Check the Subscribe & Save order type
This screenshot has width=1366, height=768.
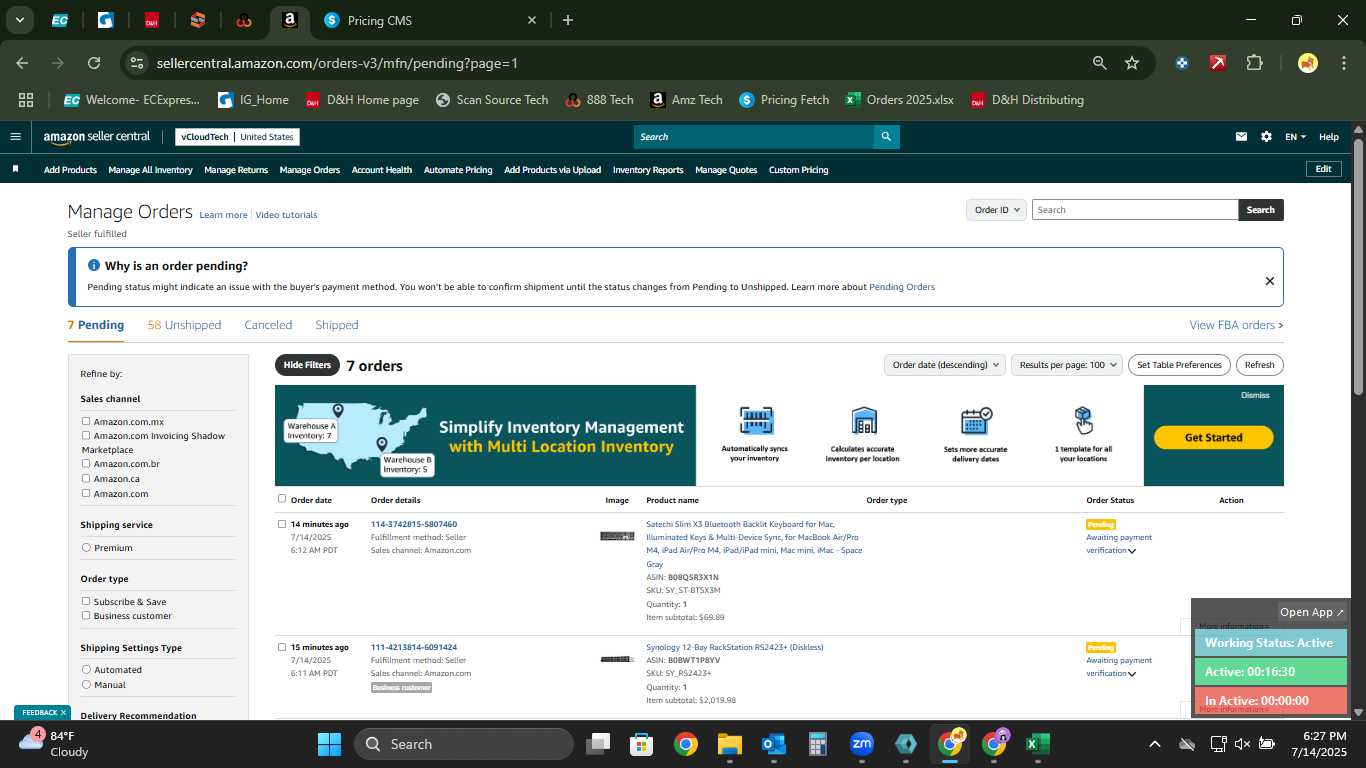[x=86, y=601]
